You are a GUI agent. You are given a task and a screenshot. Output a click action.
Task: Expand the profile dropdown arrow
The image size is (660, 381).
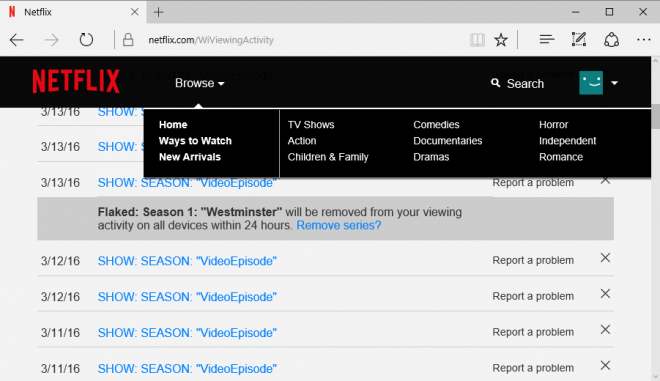[x=615, y=83]
